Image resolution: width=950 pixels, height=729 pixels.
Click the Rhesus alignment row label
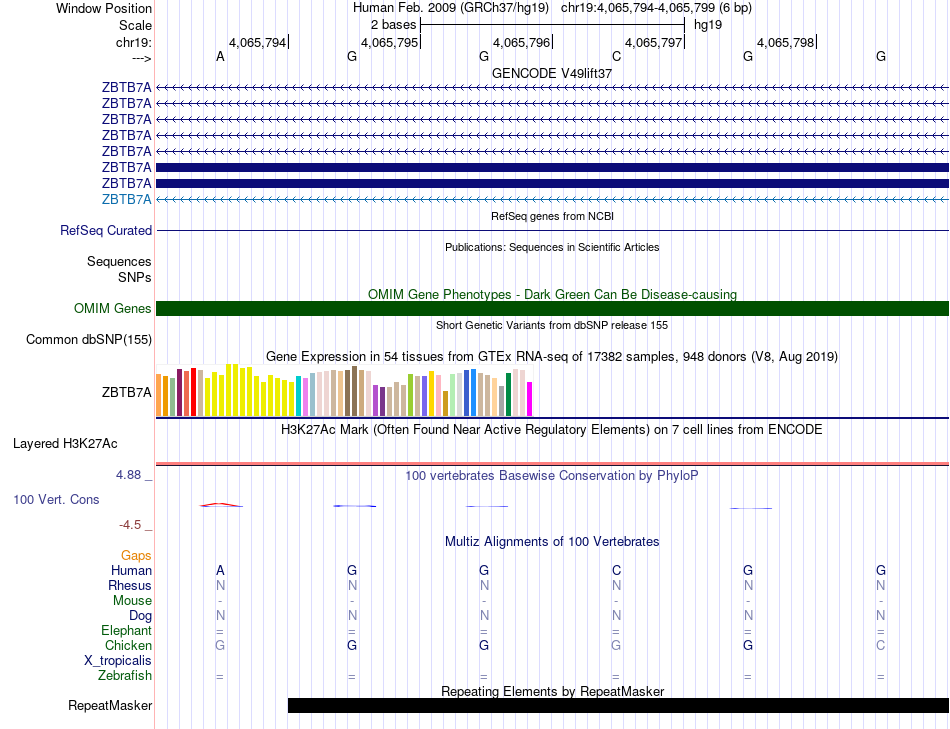pos(130,585)
